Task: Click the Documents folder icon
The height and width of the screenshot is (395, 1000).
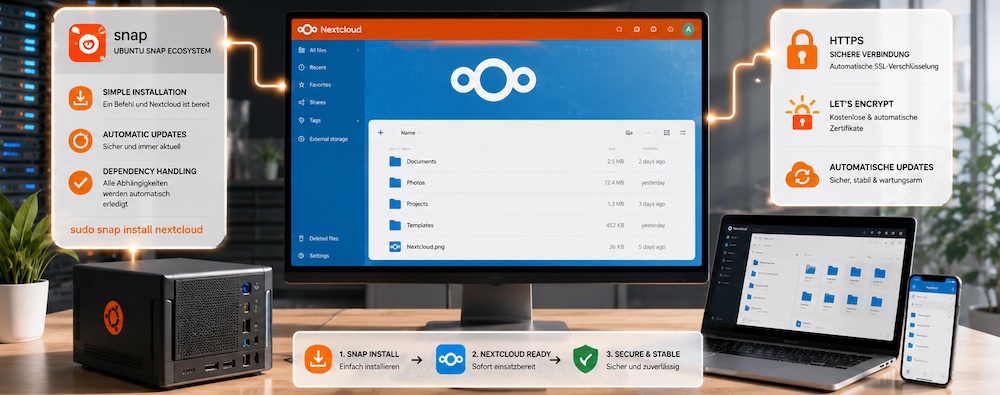Action: click(395, 161)
